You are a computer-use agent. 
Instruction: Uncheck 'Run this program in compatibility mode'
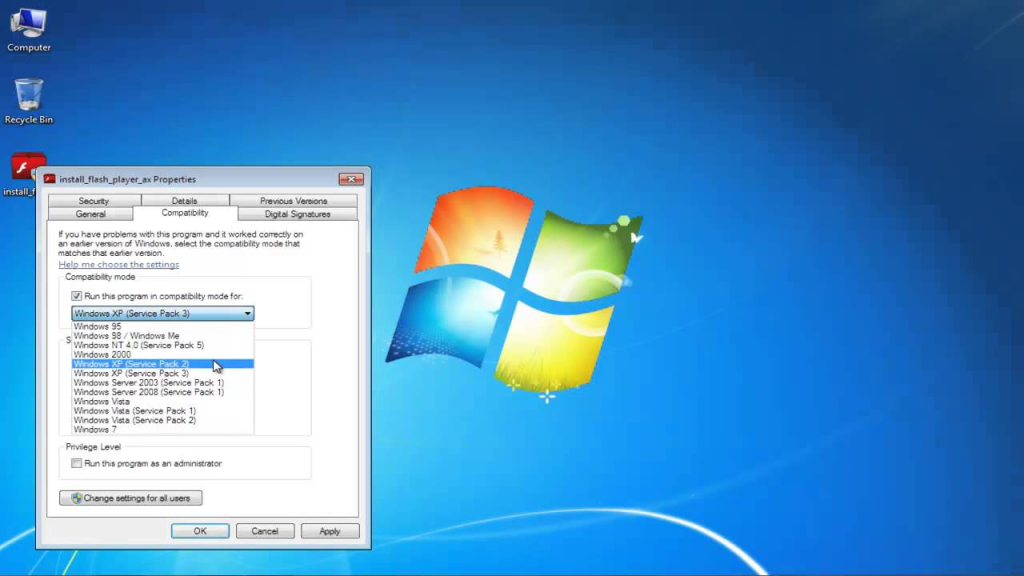tap(76, 296)
